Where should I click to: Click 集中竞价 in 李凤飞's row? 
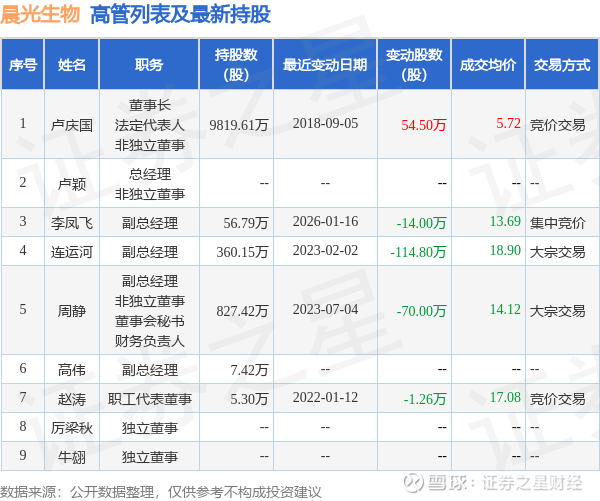[x=558, y=223]
